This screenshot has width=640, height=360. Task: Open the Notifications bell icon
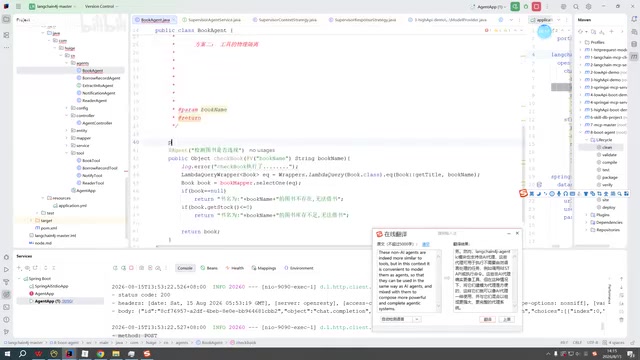634,19
